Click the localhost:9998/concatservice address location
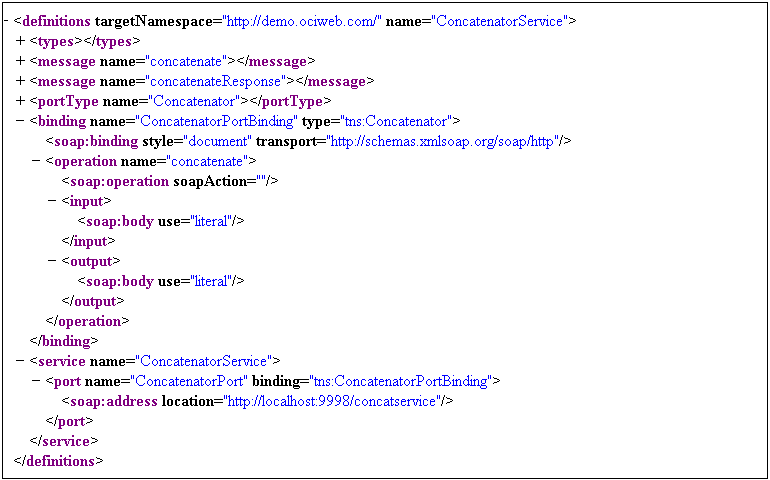 (332, 401)
